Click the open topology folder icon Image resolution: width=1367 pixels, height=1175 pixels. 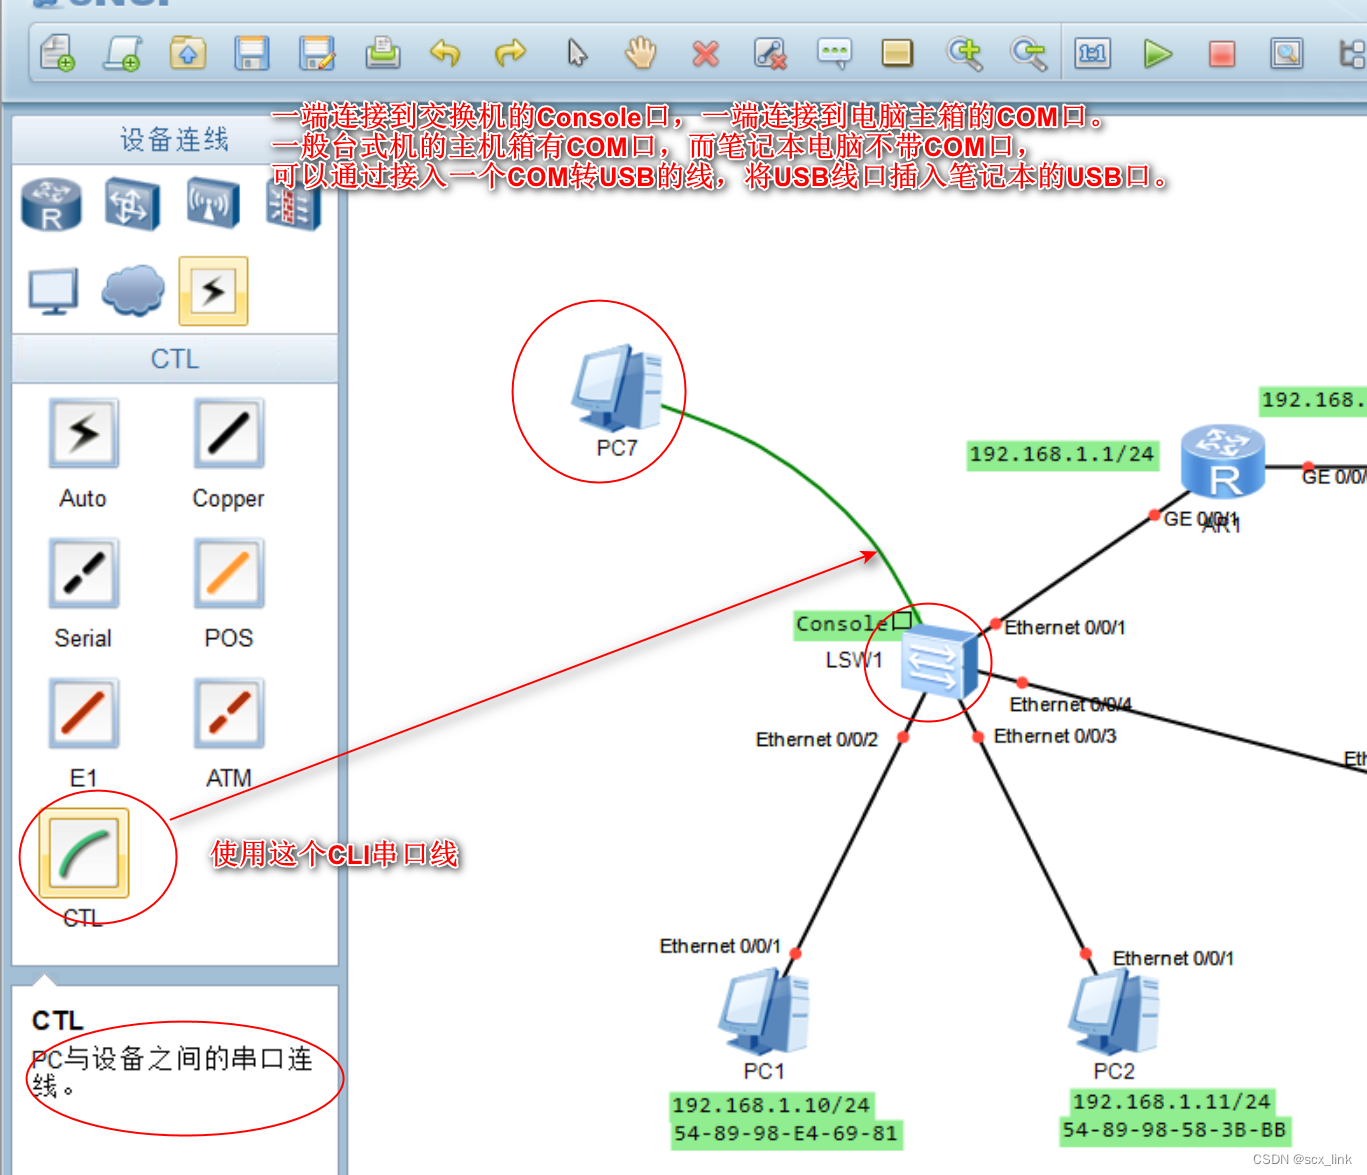[188, 52]
